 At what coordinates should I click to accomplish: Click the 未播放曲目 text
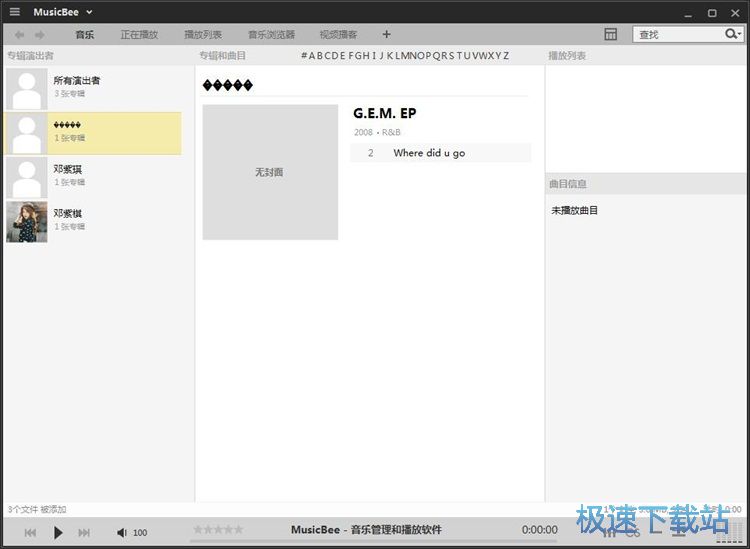click(574, 210)
